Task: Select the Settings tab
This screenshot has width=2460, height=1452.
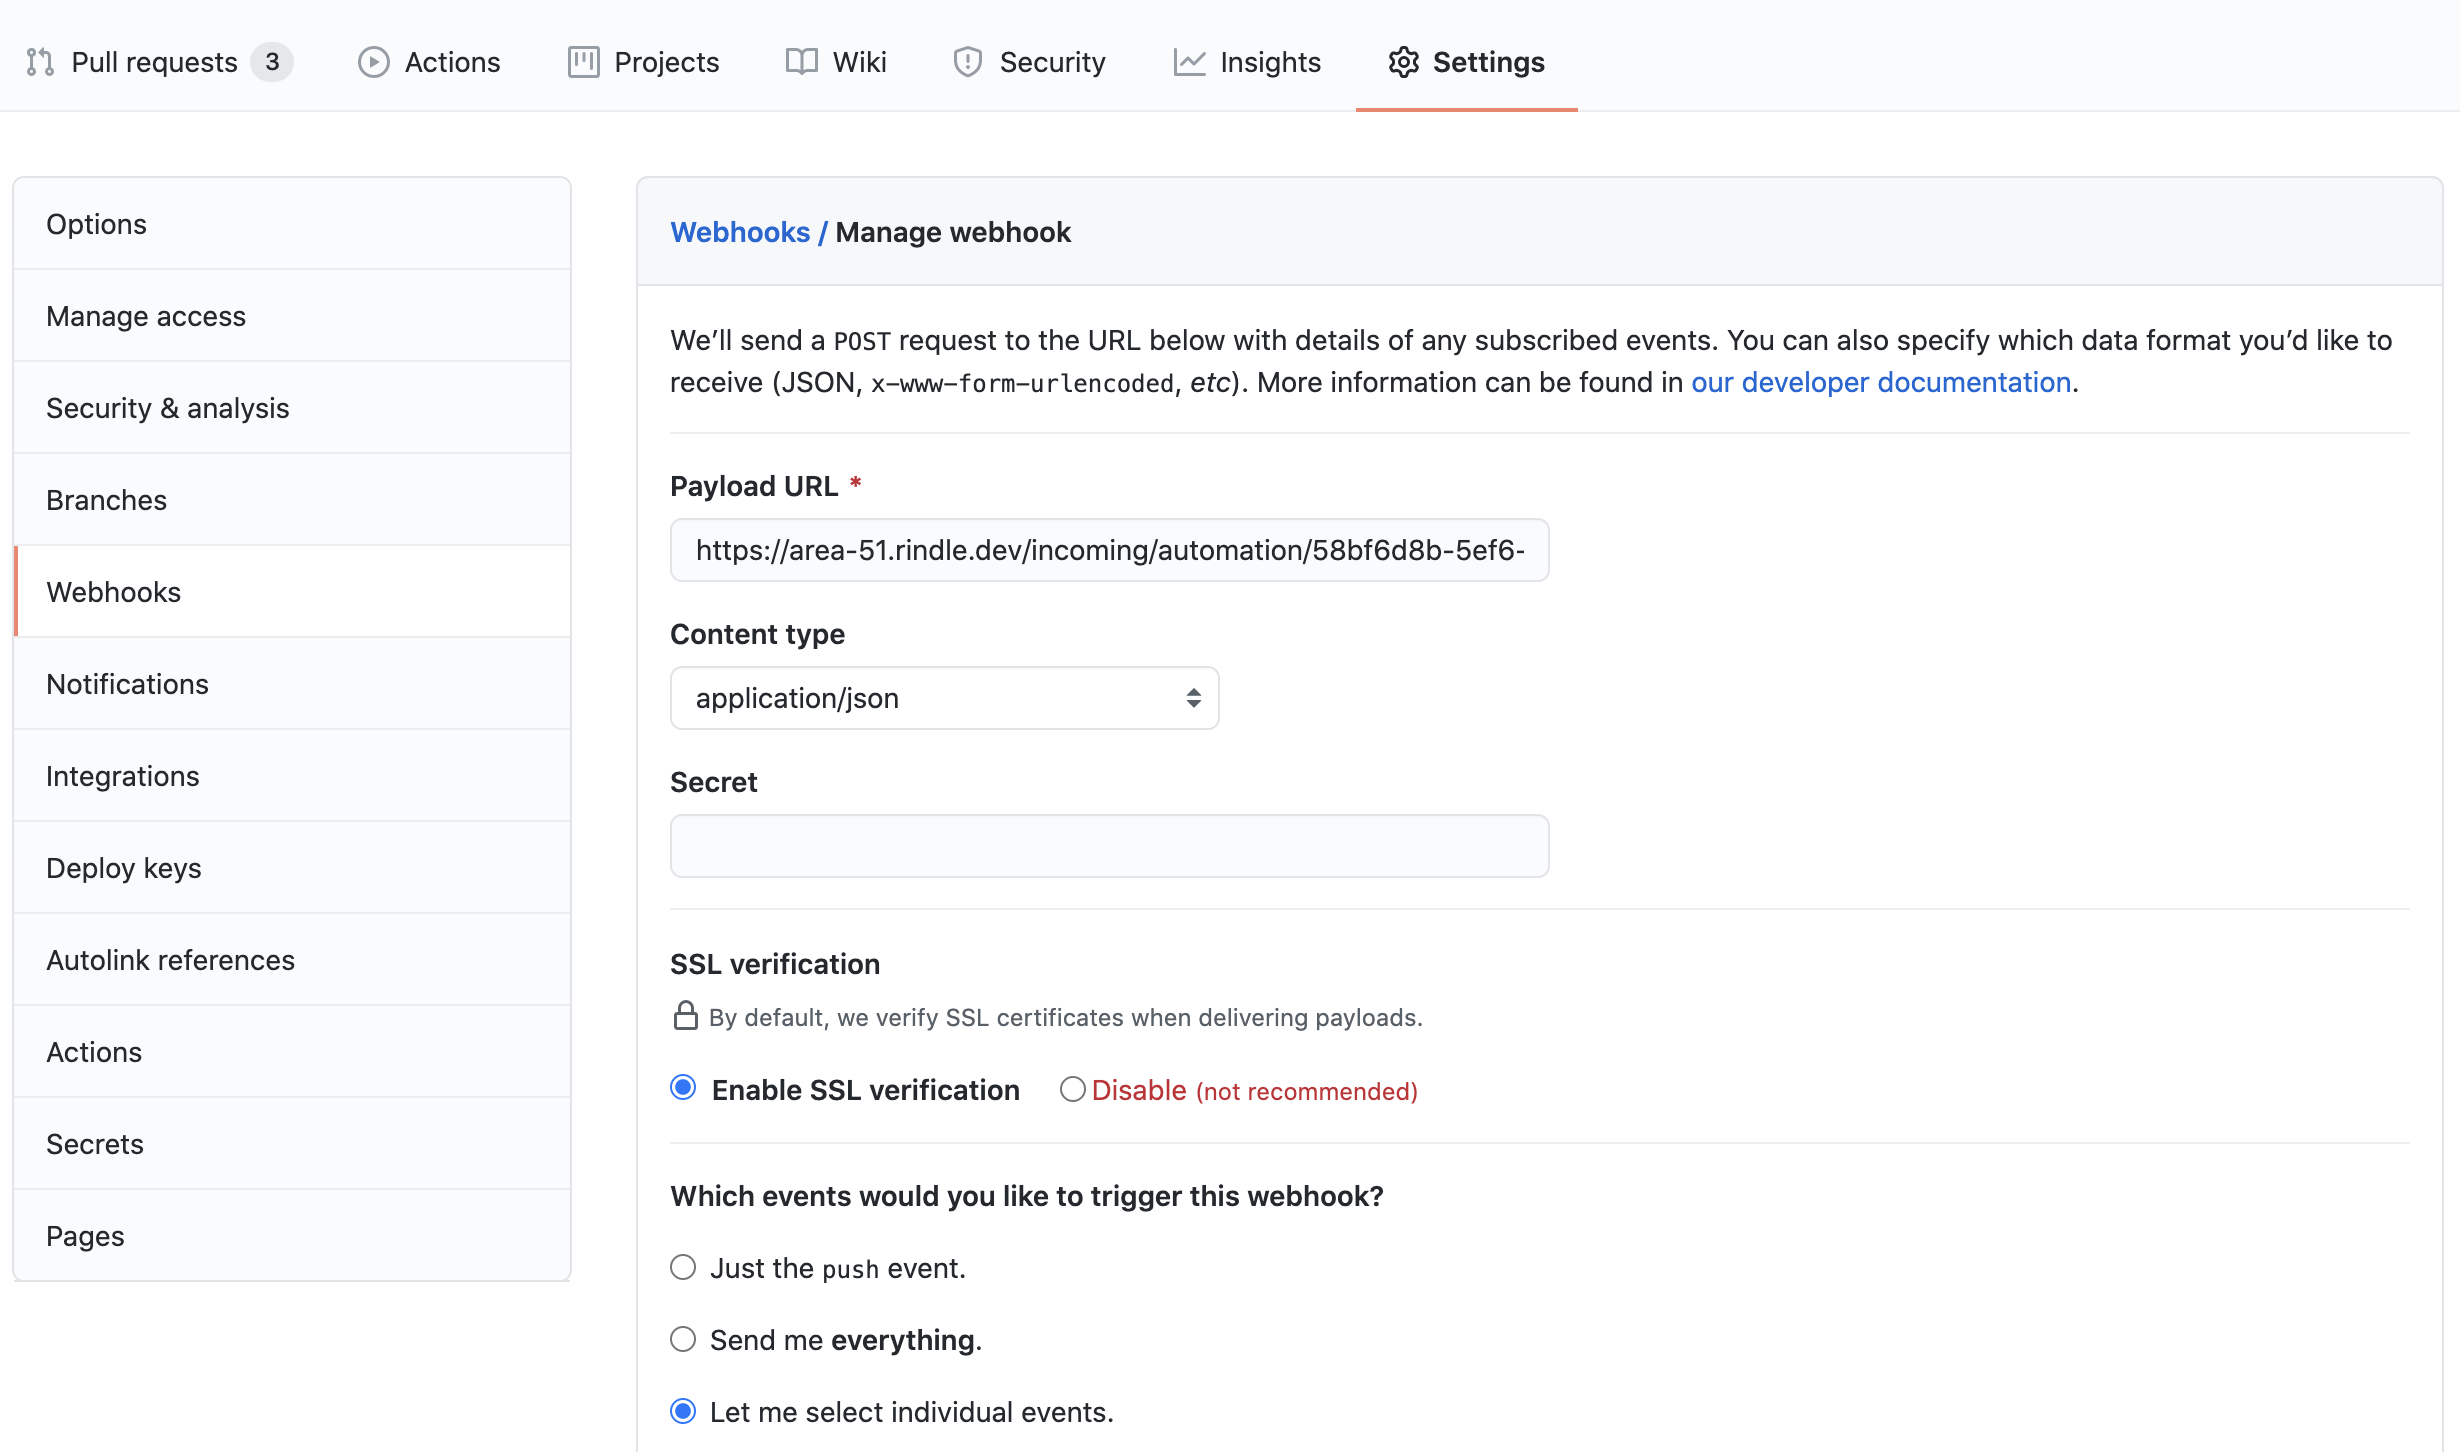Action: [x=1466, y=62]
